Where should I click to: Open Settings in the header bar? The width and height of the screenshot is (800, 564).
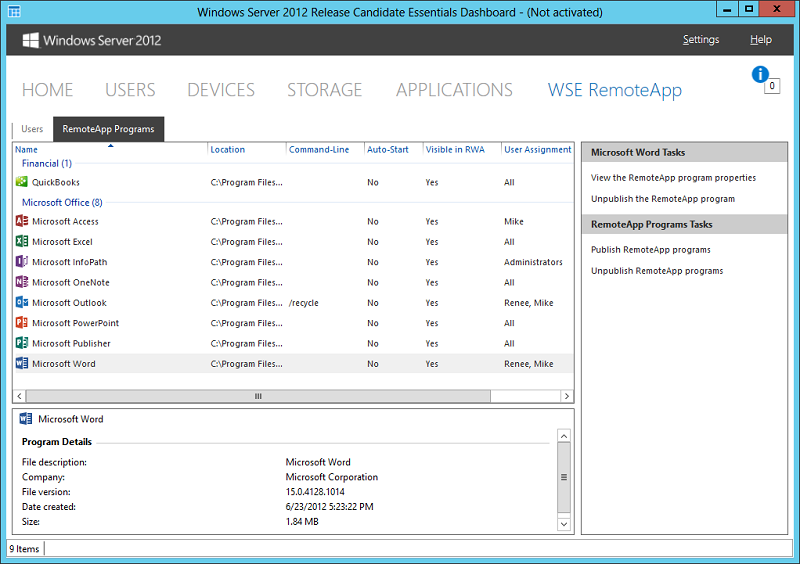click(701, 40)
